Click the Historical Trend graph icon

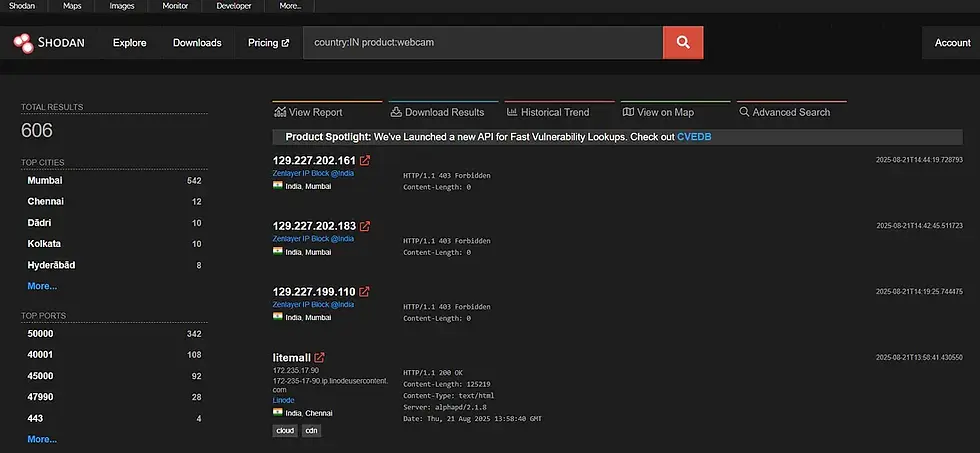coord(512,112)
